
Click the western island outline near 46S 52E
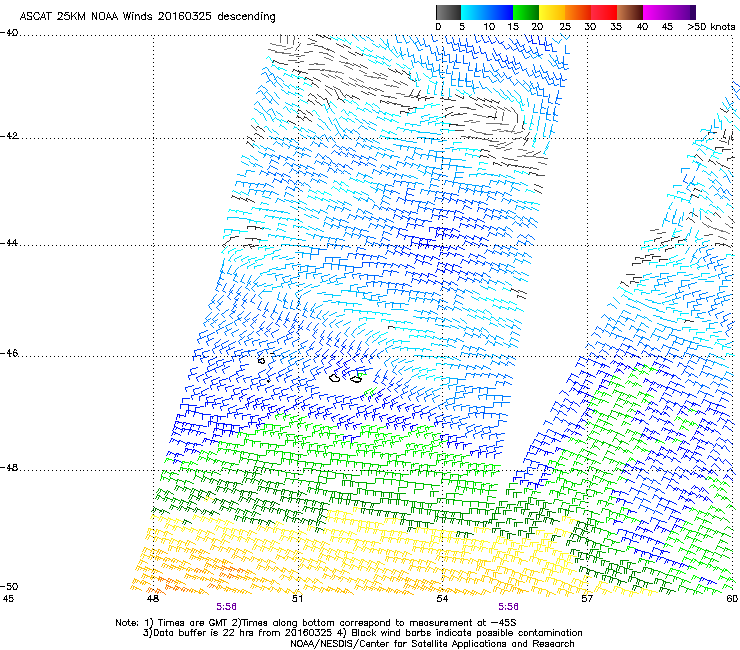click(335, 378)
